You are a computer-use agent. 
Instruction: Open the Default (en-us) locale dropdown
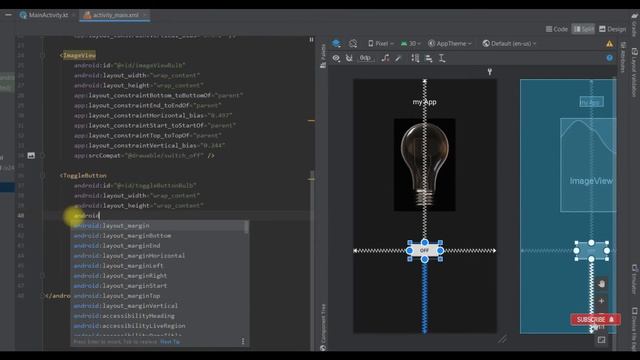[509, 43]
